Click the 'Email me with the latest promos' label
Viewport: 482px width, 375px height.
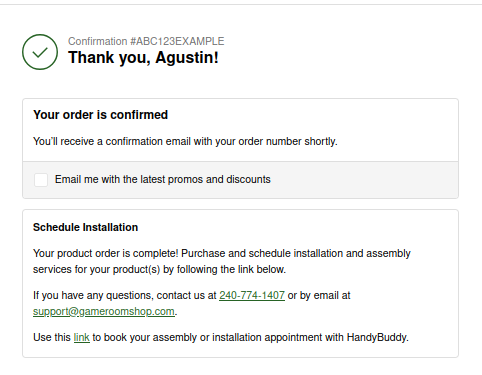pos(163,179)
